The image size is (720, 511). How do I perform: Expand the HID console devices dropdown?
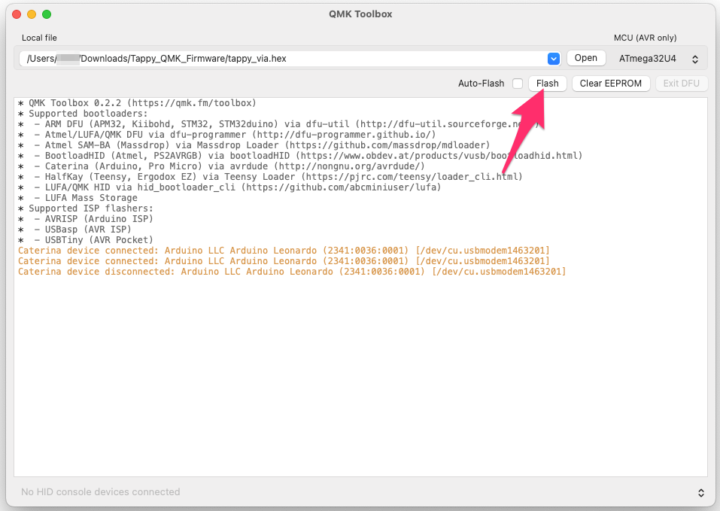pos(699,492)
